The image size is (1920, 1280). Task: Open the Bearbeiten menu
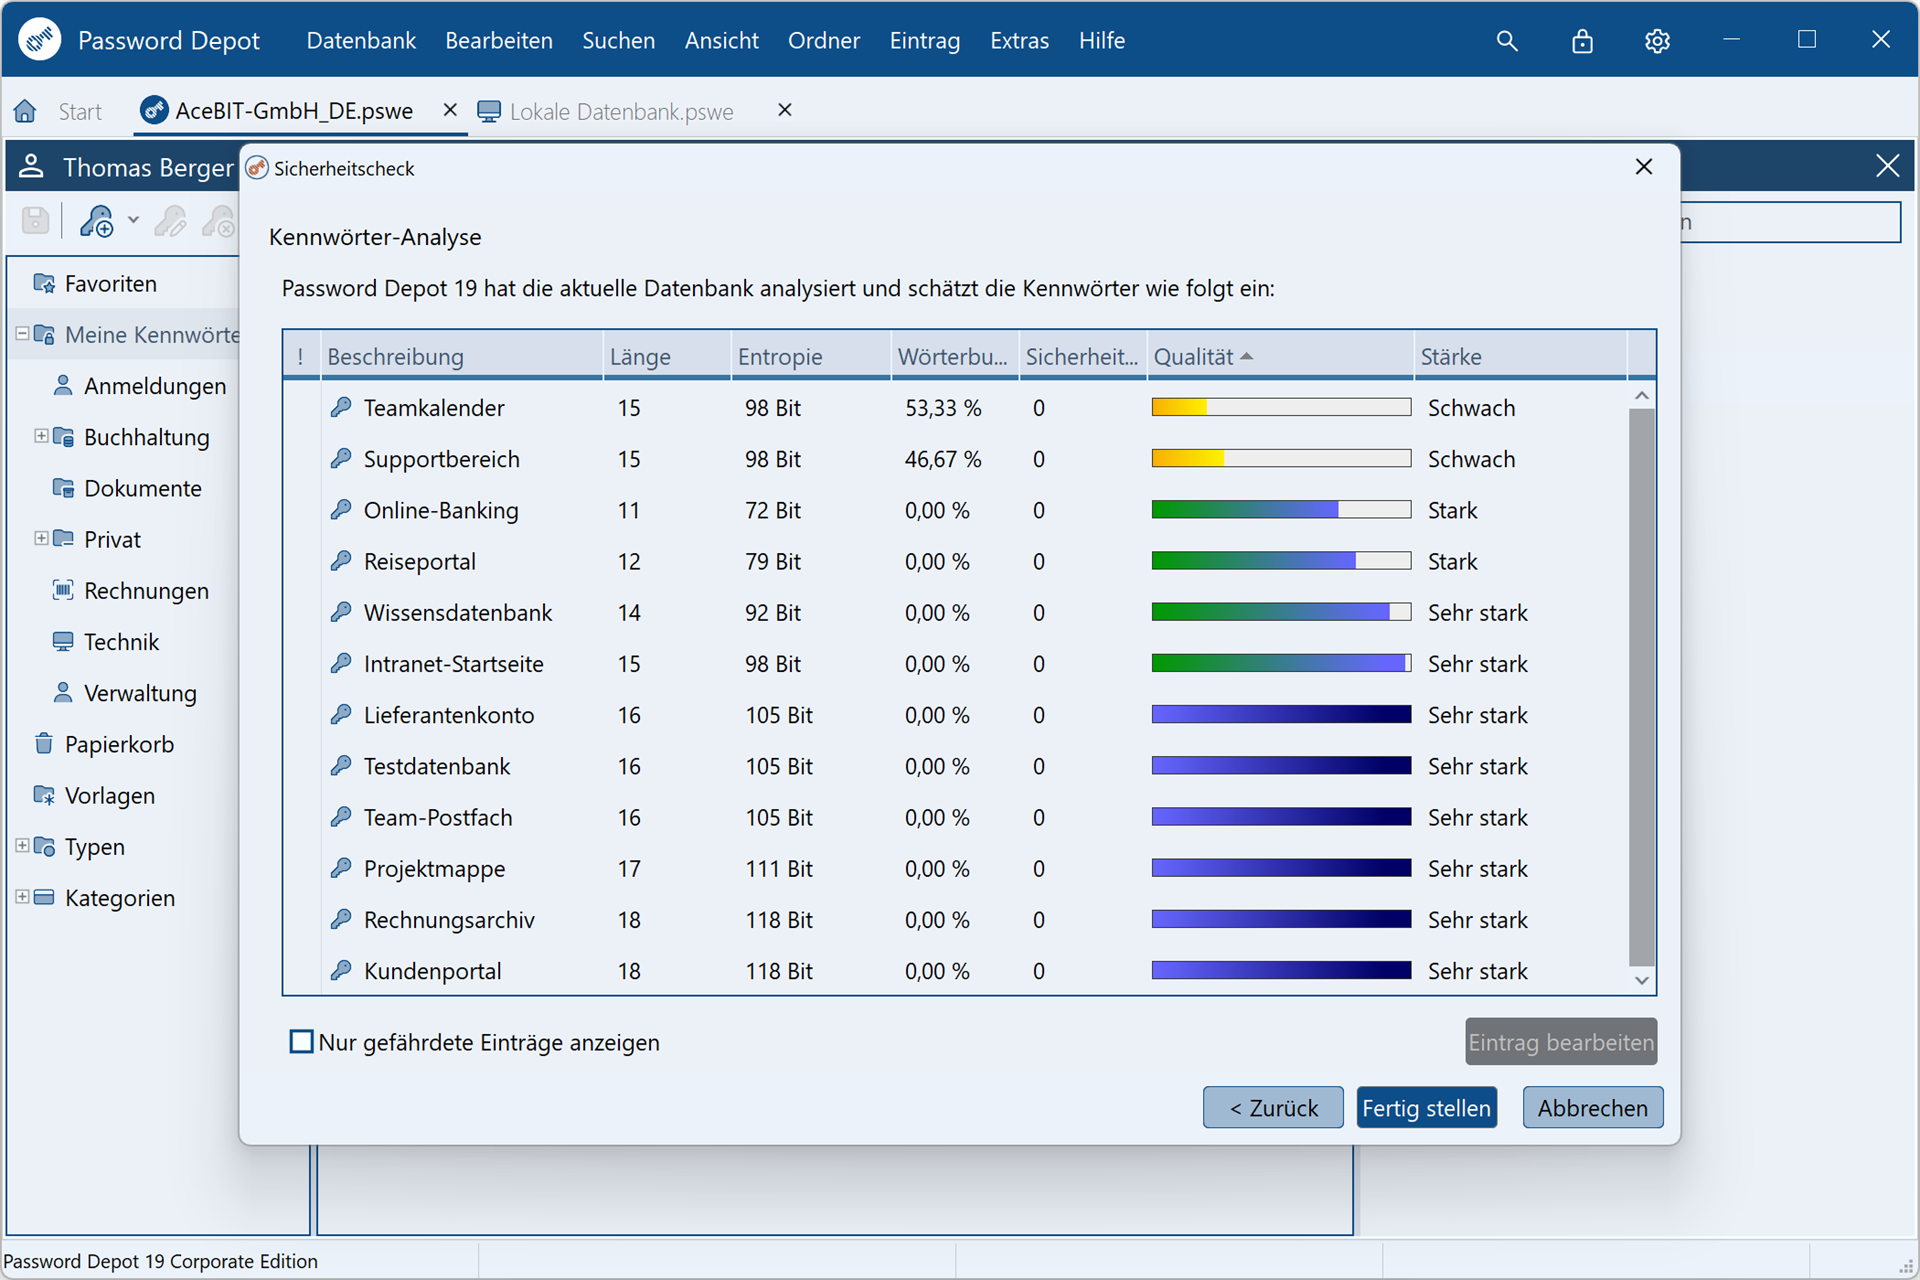(499, 41)
